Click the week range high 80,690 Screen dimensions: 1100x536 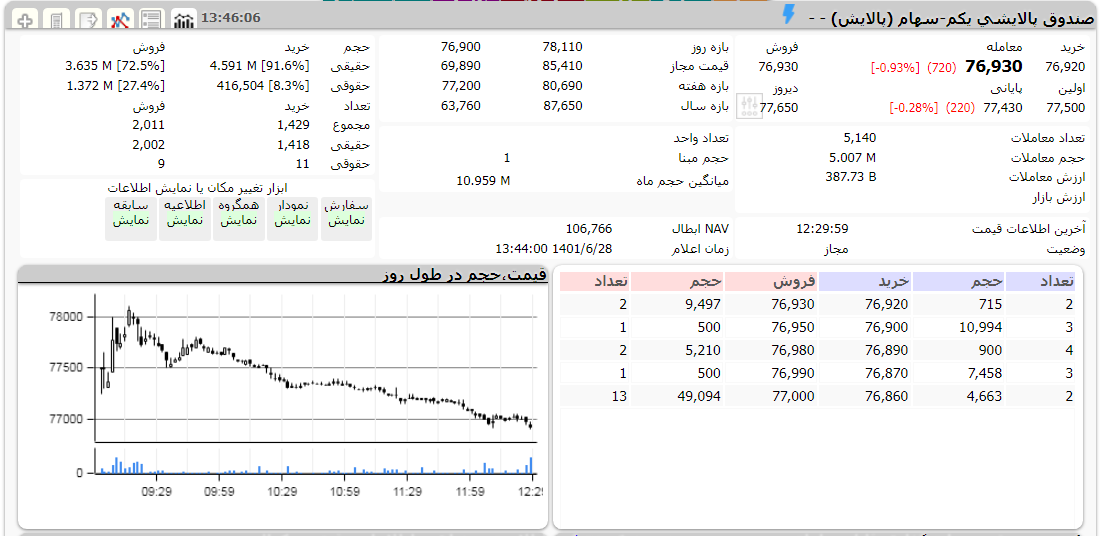pyautogui.click(x=562, y=86)
